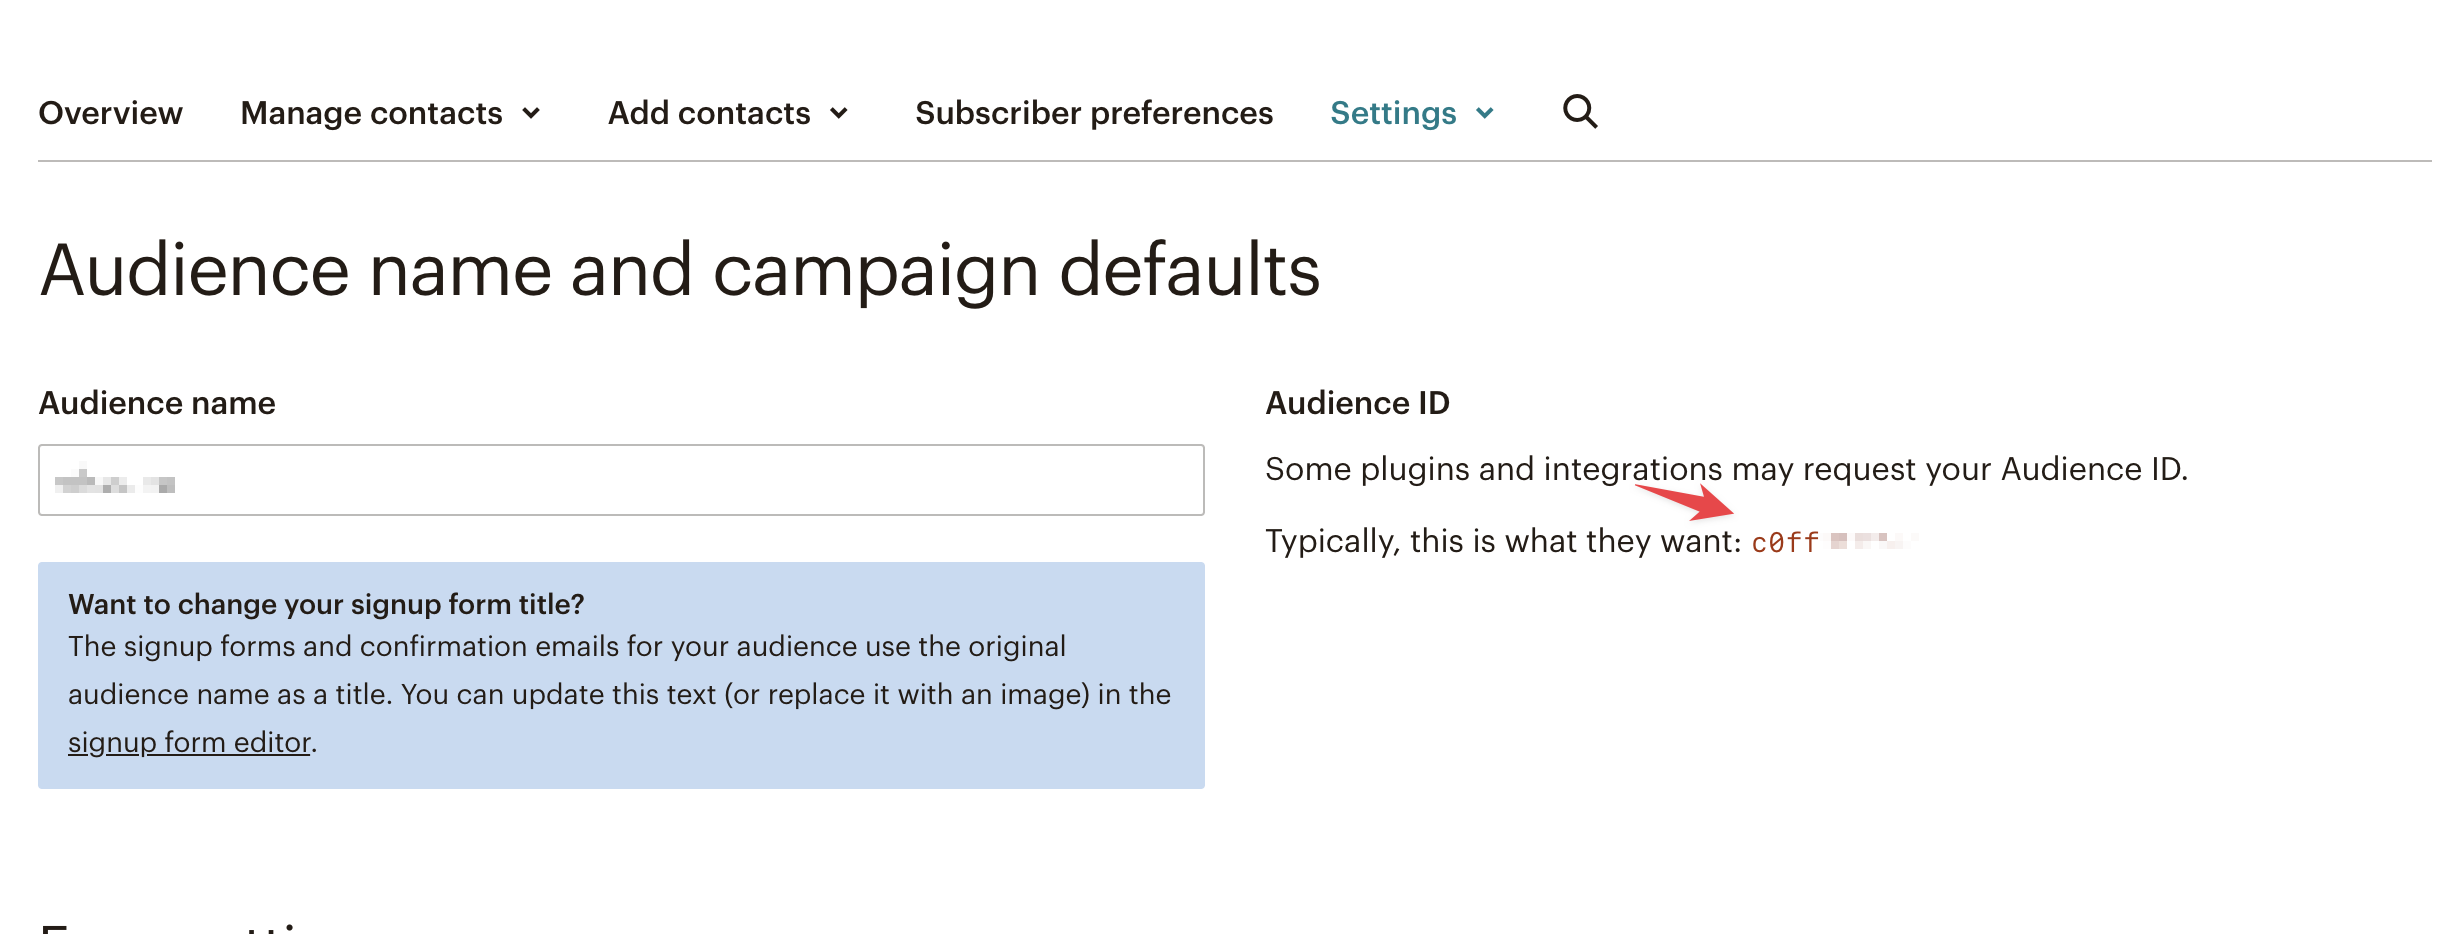This screenshot has height=934, width=2464.
Task: Click the Manage contacts menu label
Action: coord(371,113)
